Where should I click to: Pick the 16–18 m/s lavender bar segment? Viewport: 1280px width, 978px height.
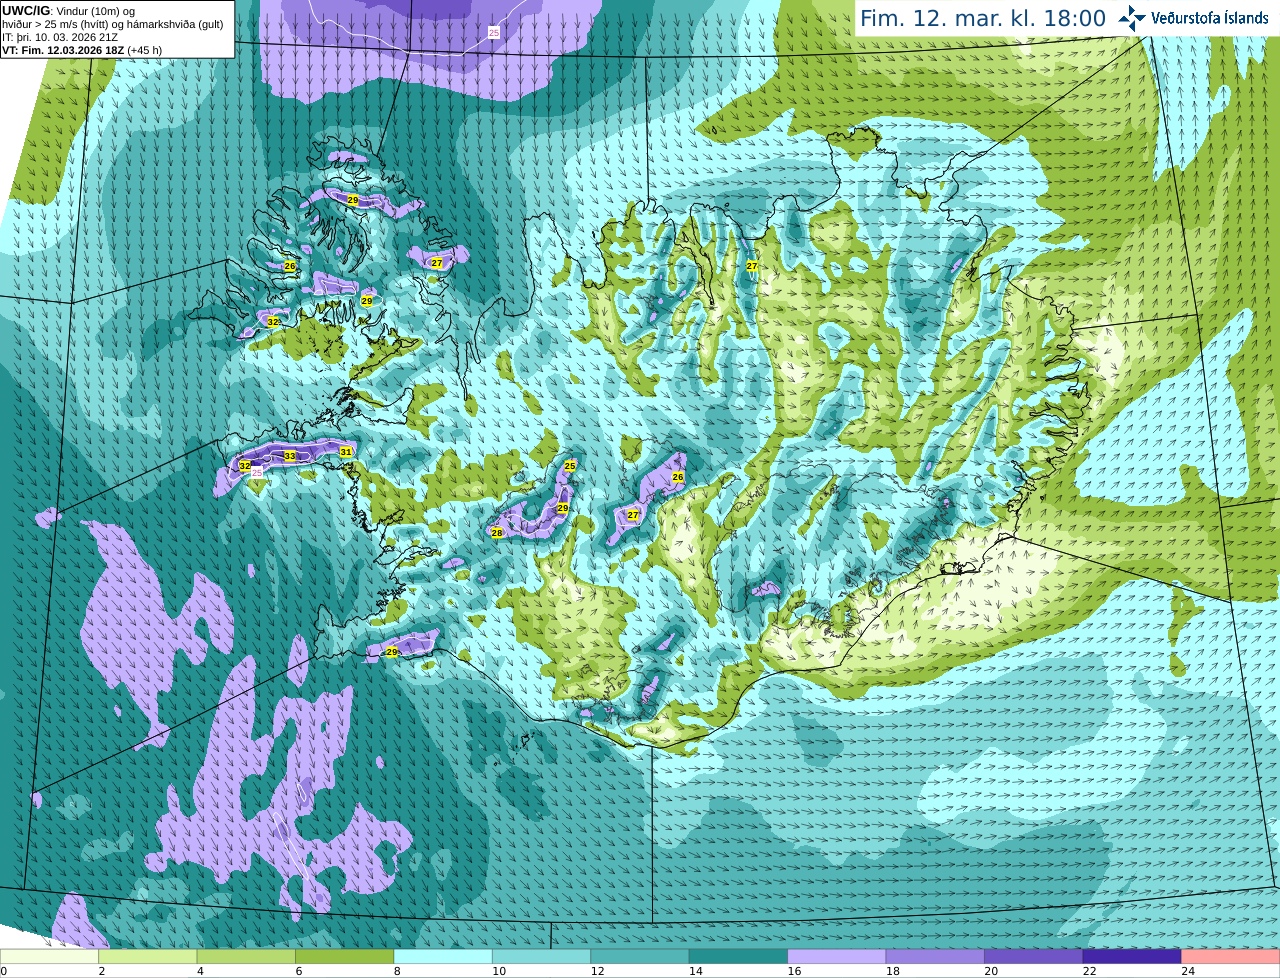838,957
